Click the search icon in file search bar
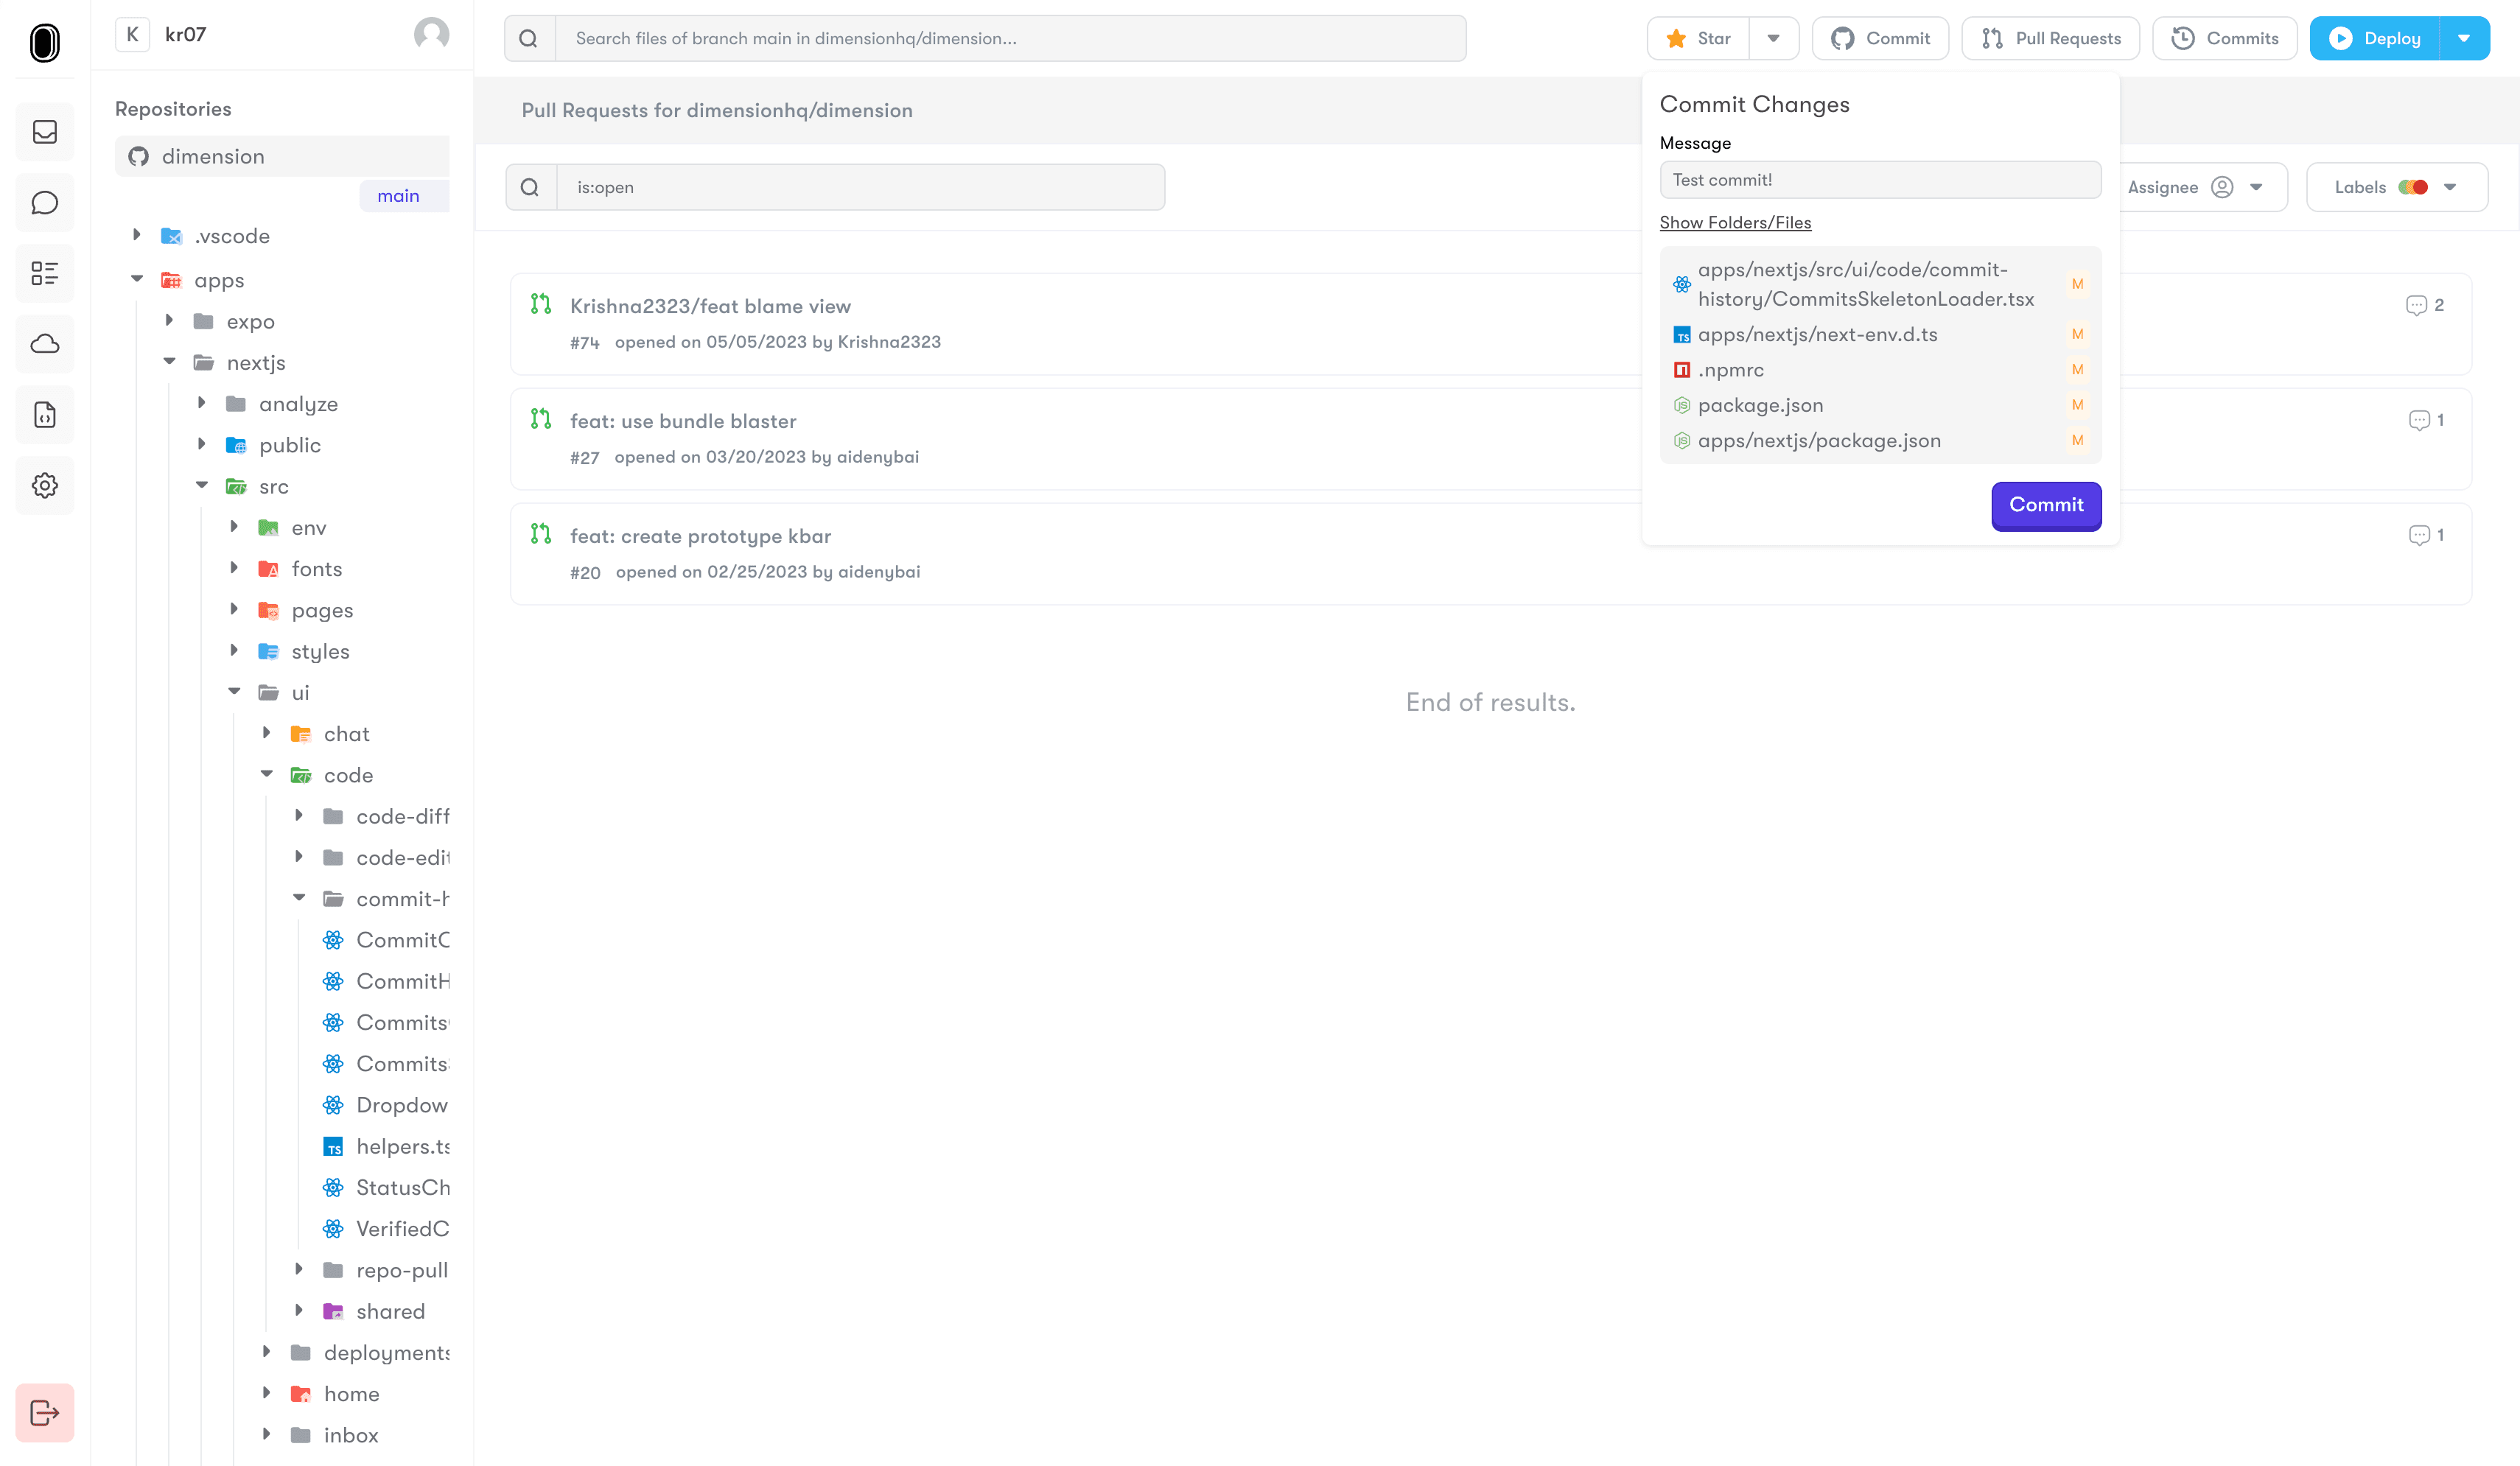The width and height of the screenshot is (2520, 1466). point(529,39)
